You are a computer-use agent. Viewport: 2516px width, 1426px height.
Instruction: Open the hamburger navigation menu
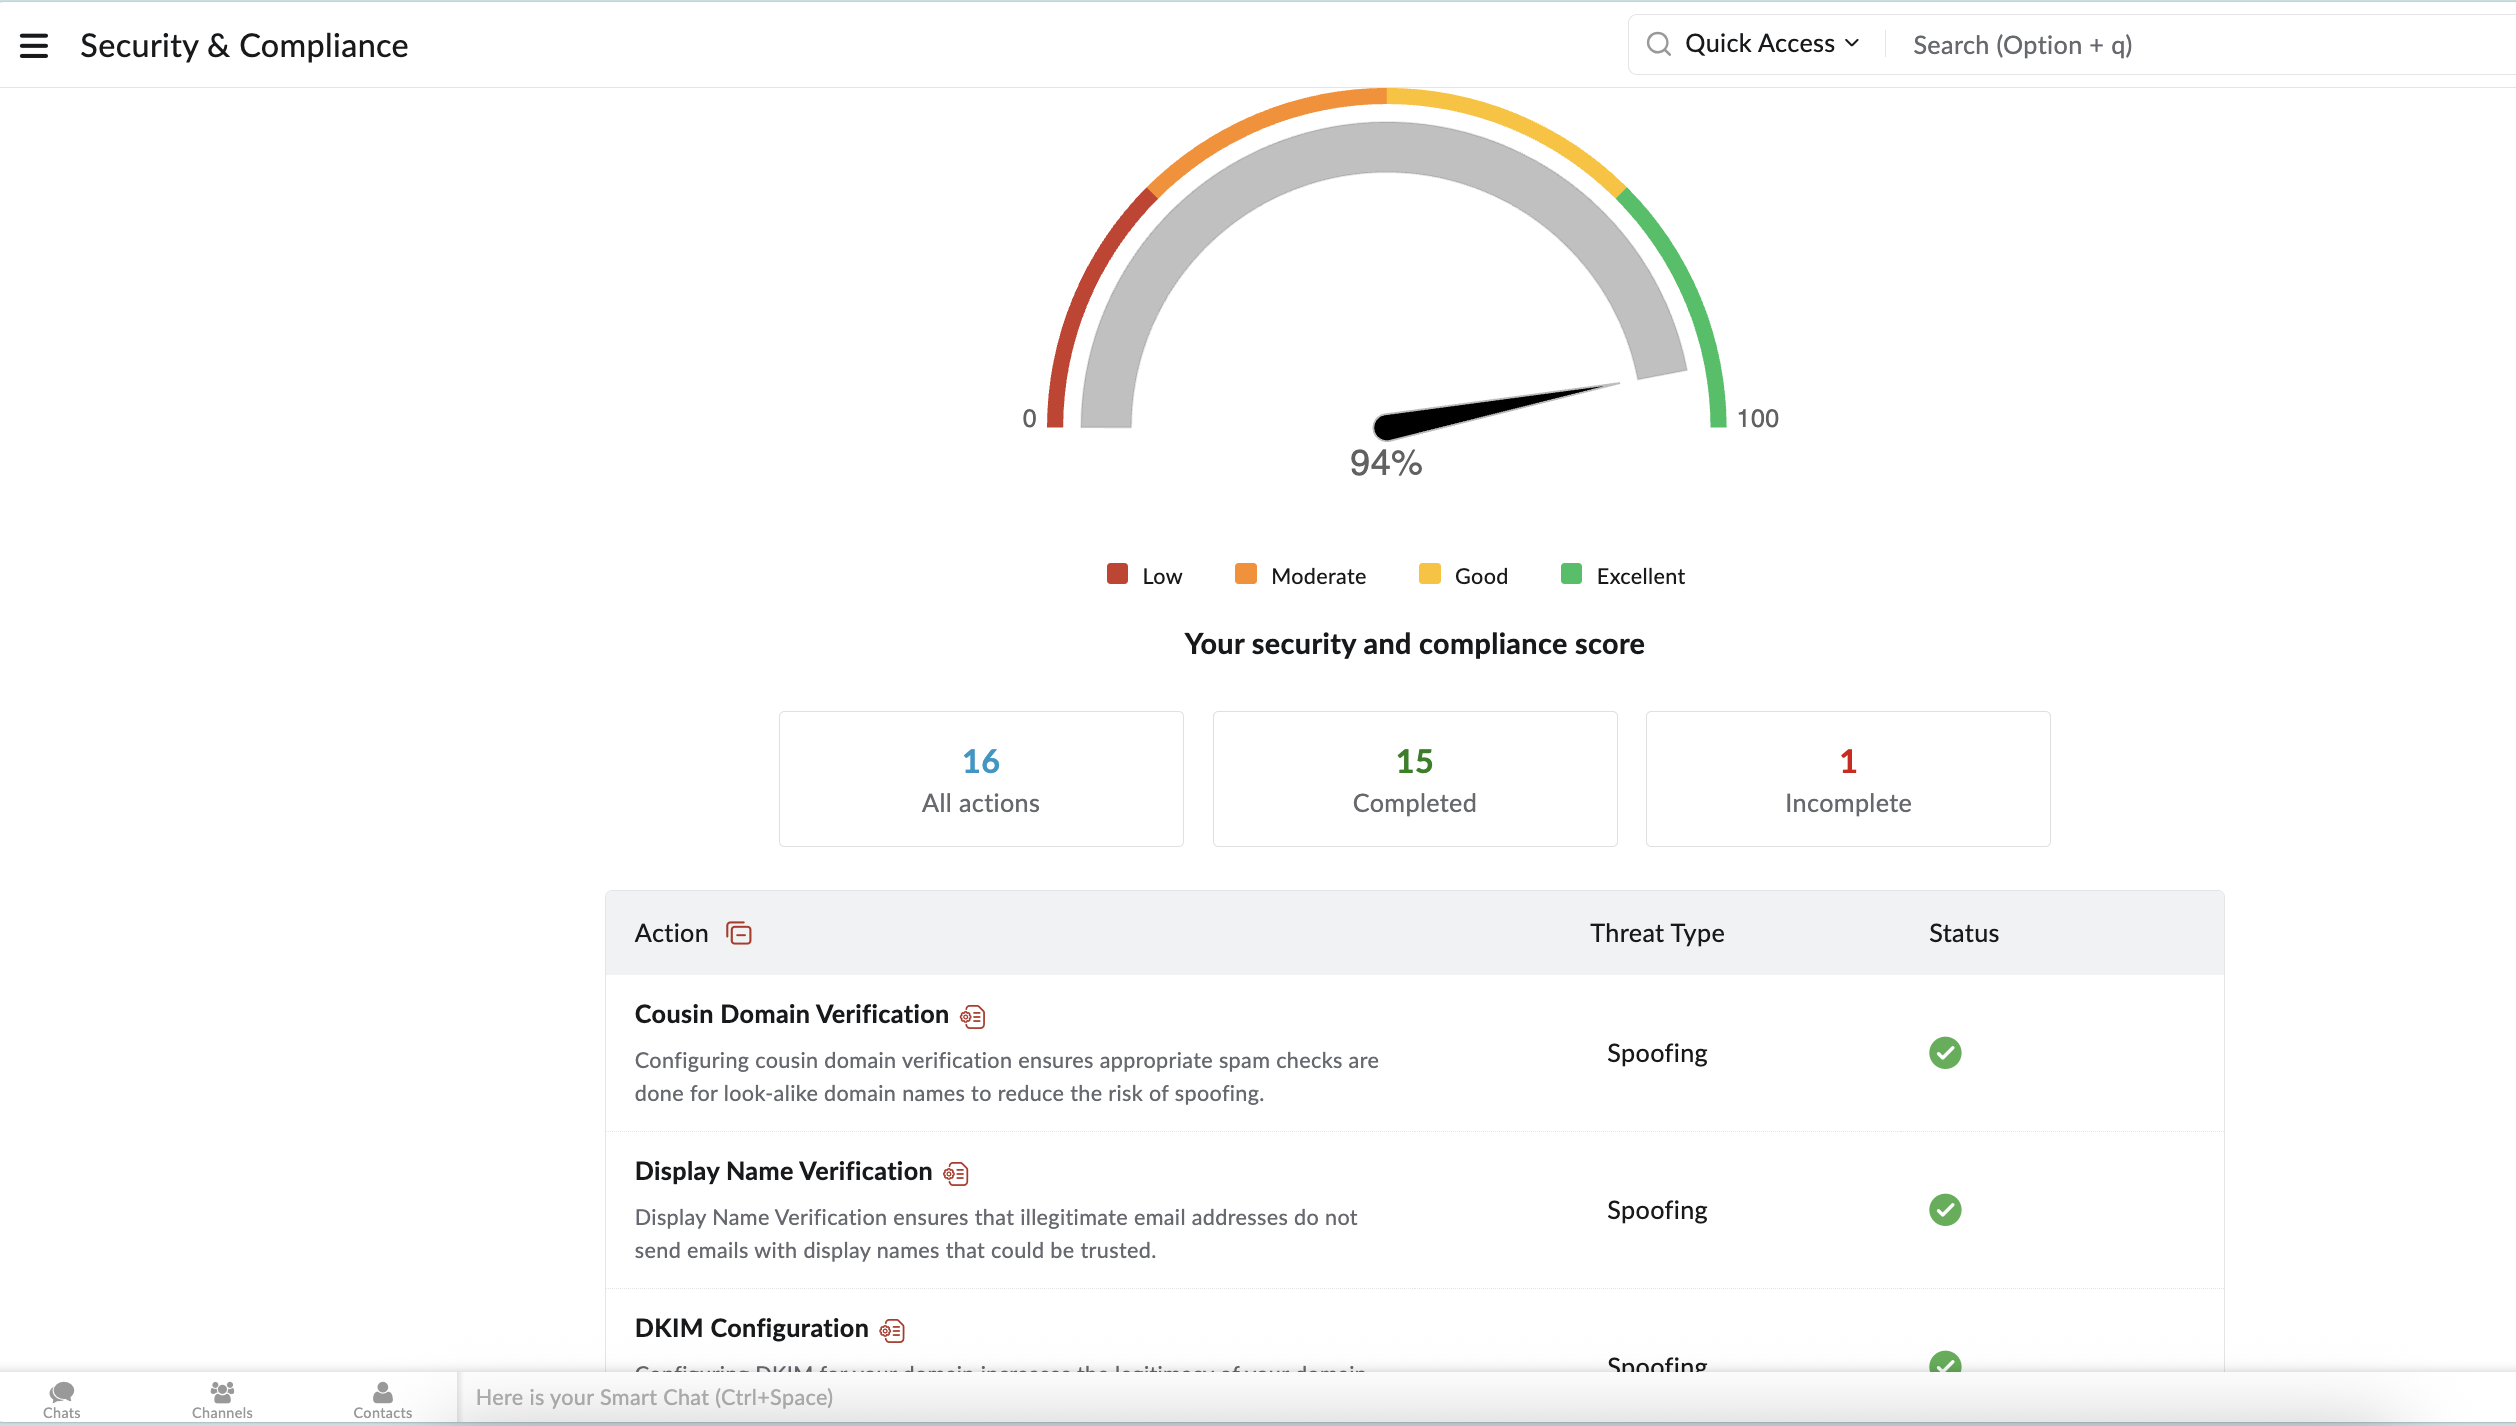pyautogui.click(x=34, y=46)
